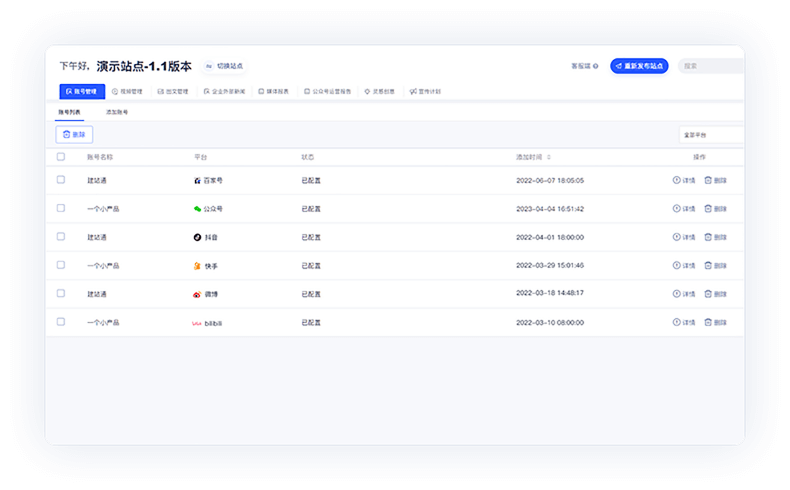Click the 状态 column header

click(307, 157)
